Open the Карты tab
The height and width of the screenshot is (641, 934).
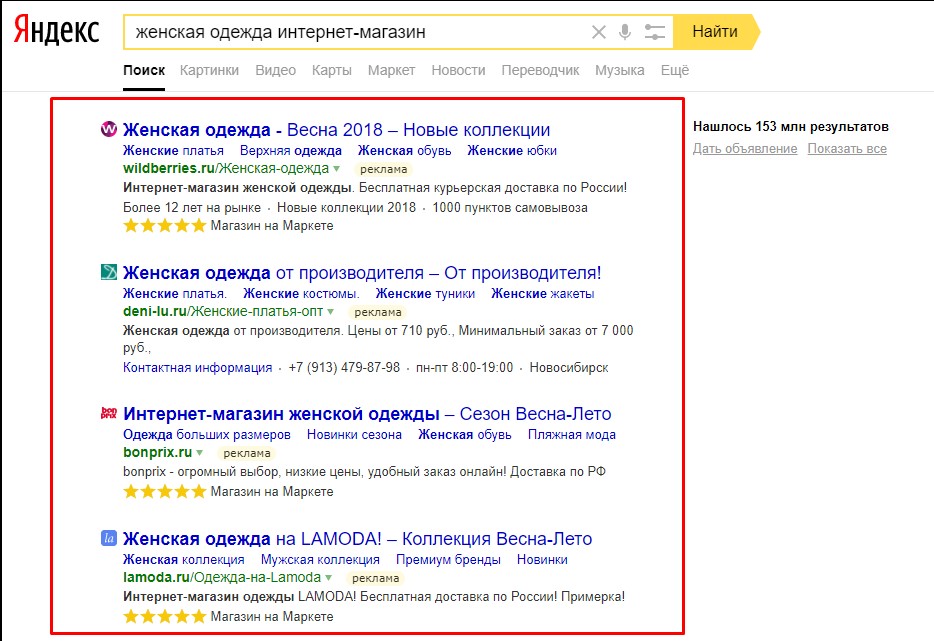pos(332,70)
